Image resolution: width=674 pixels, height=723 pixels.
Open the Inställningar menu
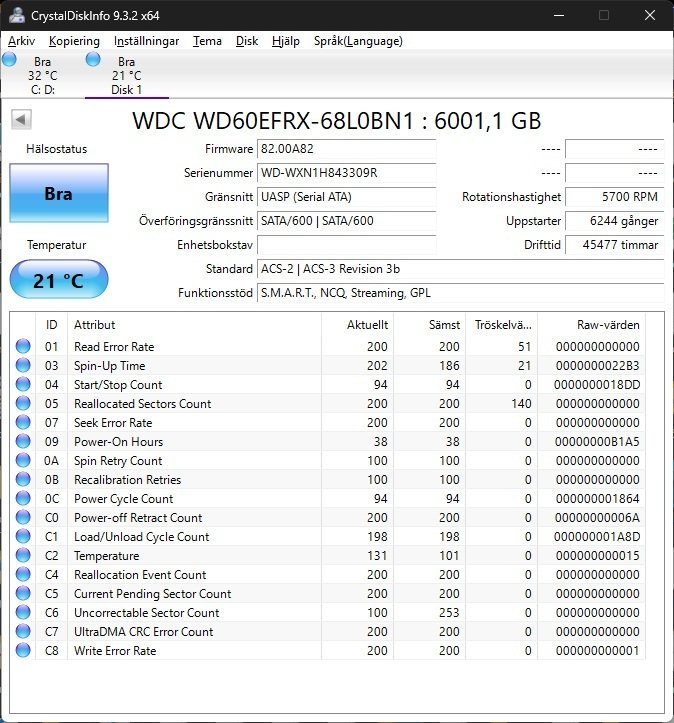147,41
